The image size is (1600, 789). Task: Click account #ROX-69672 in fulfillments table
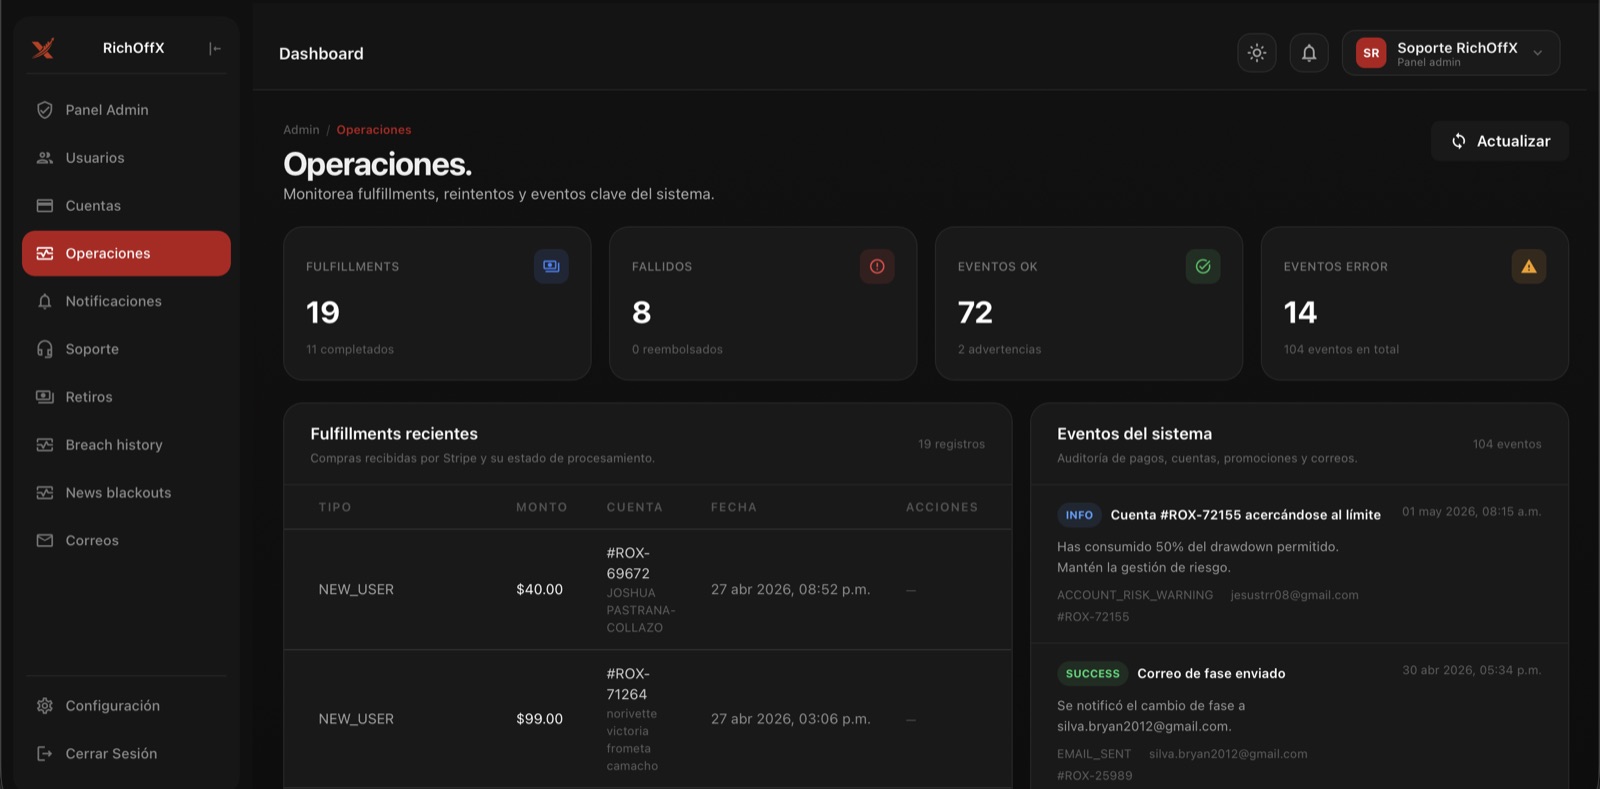pyautogui.click(x=628, y=563)
